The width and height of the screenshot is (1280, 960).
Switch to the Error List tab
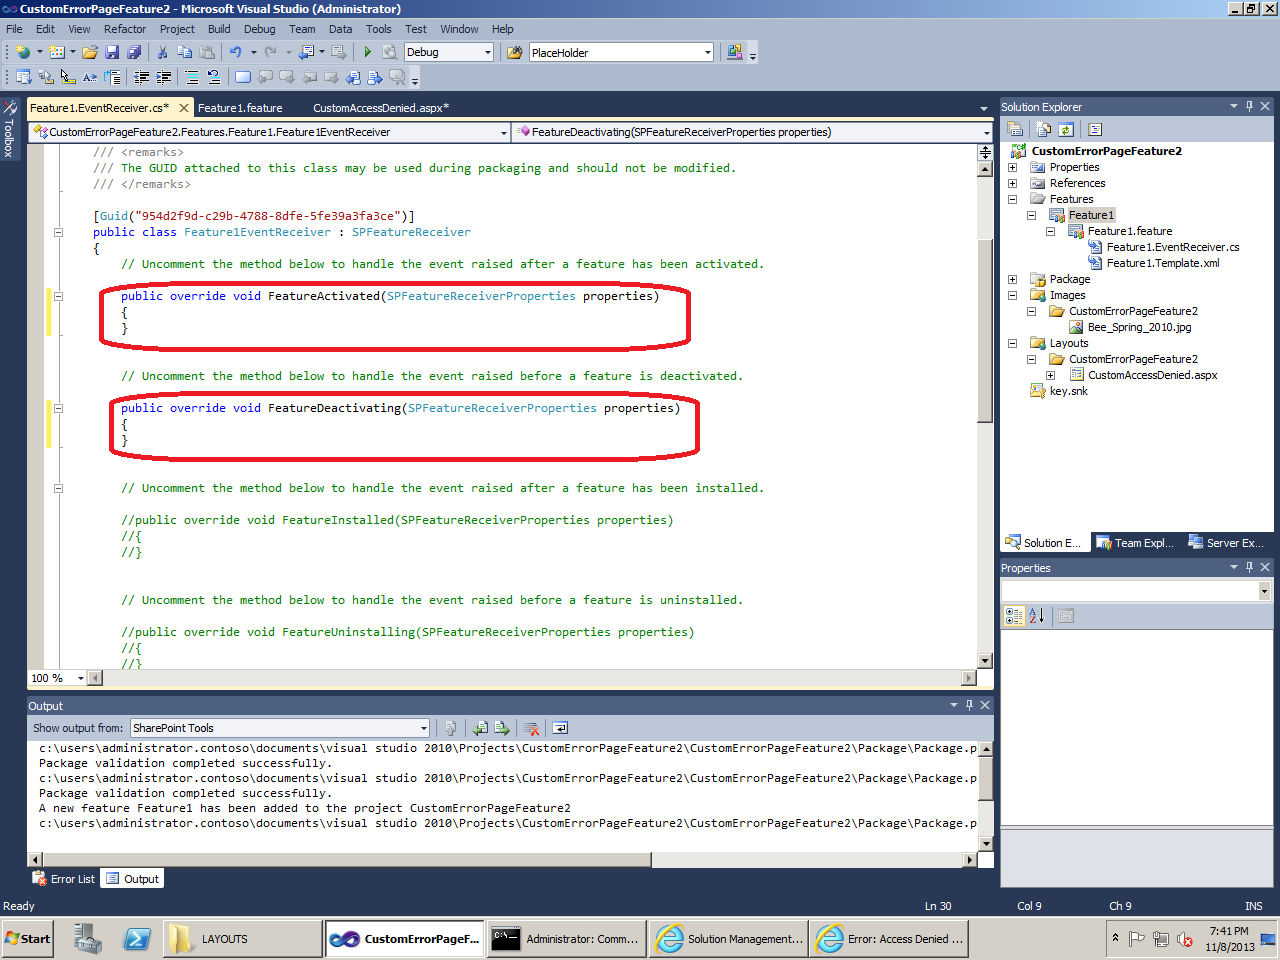point(64,879)
